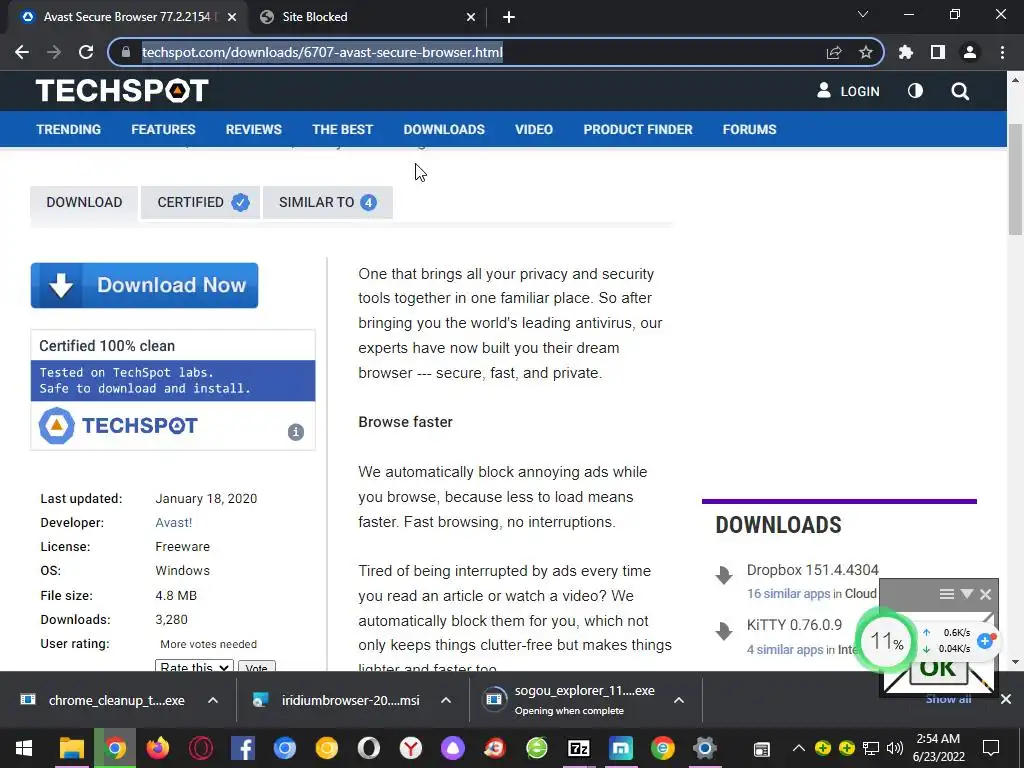Show hidden system tray icons
The height and width of the screenshot is (768, 1024).
click(798, 748)
